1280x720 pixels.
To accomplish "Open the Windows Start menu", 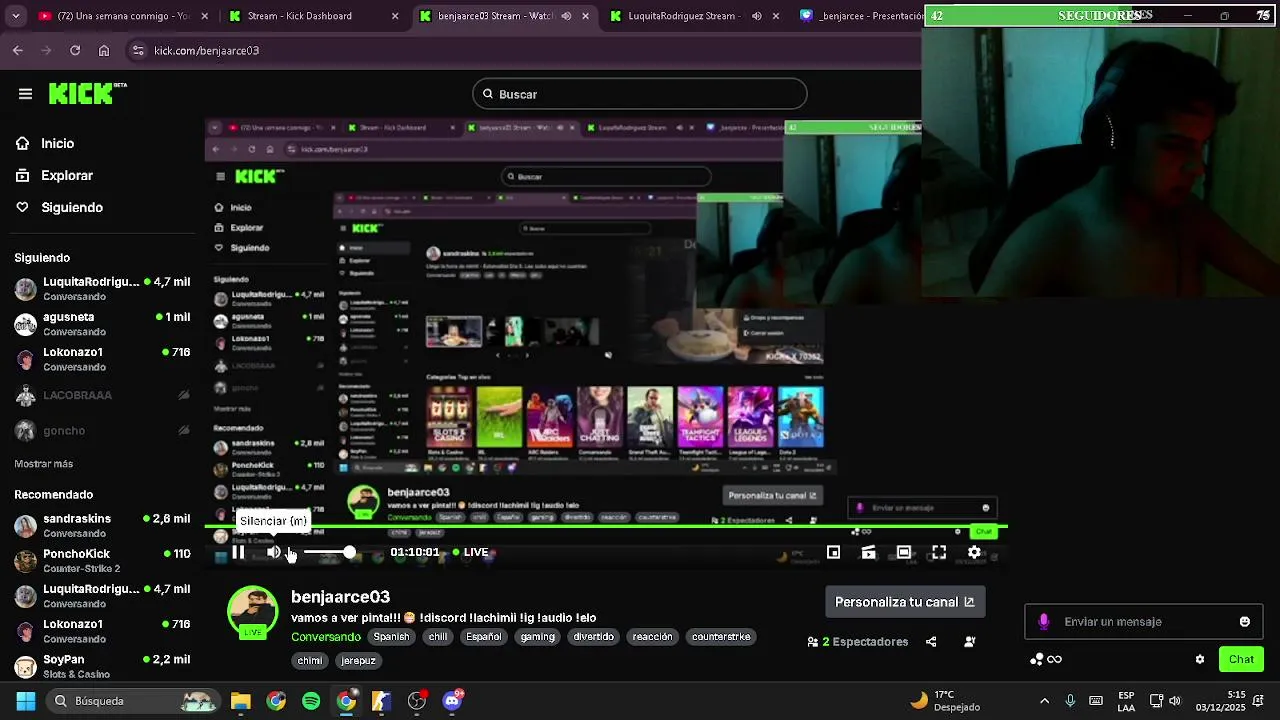I will coord(26,701).
